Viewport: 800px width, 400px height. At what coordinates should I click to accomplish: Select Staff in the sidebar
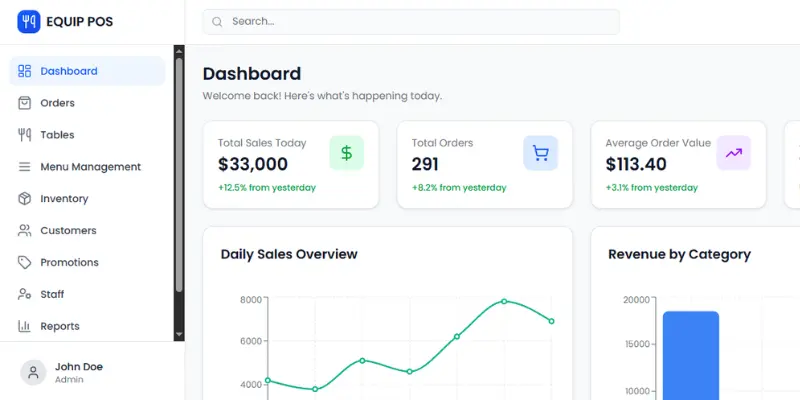click(52, 295)
